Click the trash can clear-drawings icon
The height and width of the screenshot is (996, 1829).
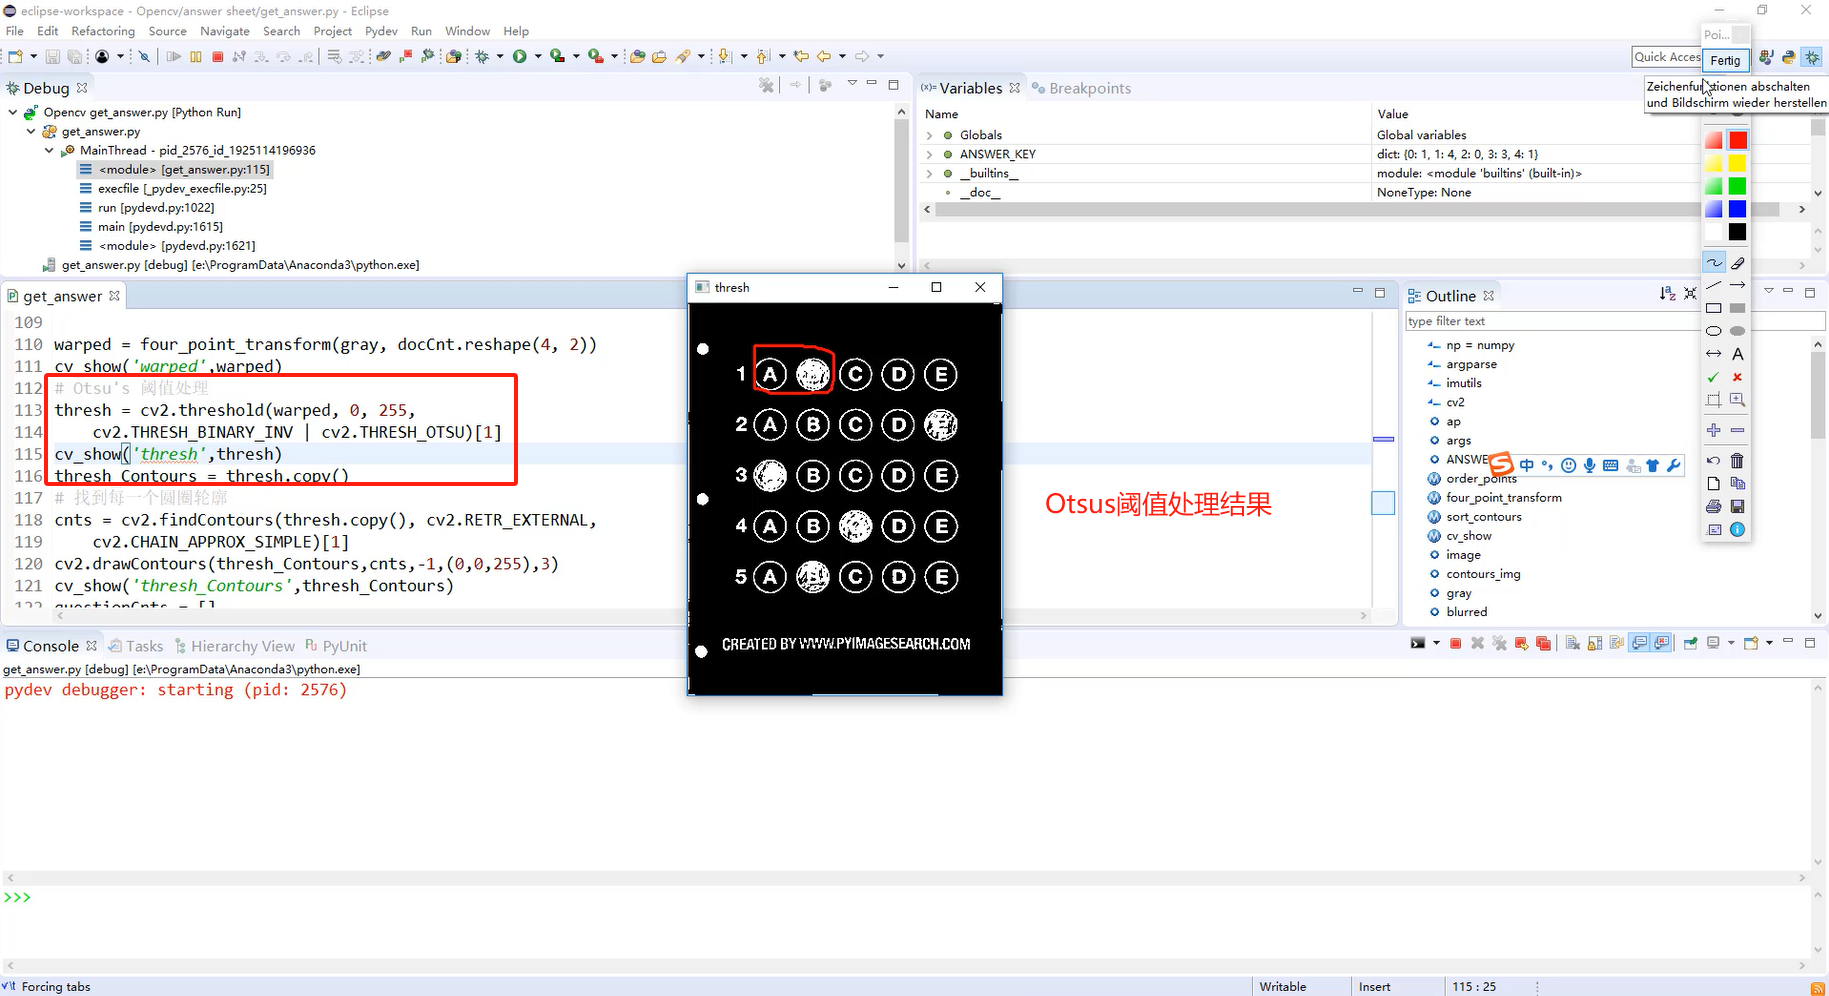coord(1738,461)
